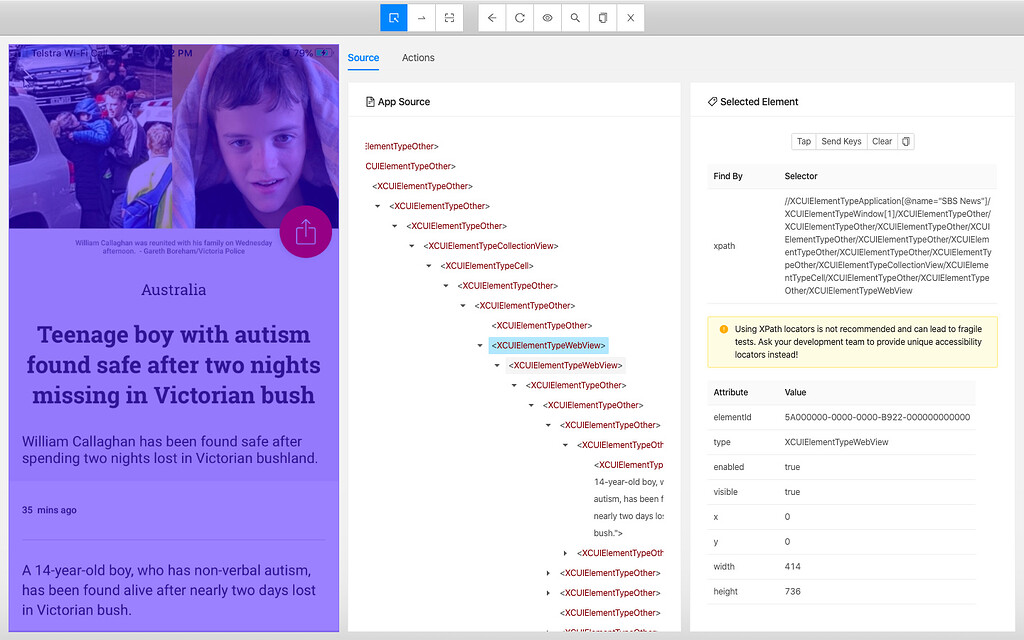Click the Clear button

coord(881,141)
